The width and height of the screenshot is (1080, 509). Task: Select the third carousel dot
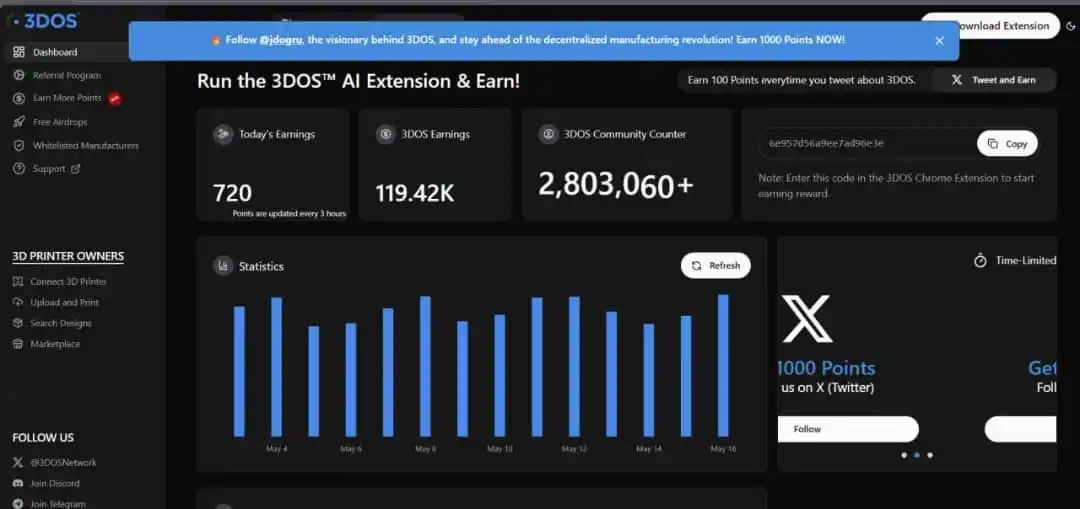click(x=930, y=455)
